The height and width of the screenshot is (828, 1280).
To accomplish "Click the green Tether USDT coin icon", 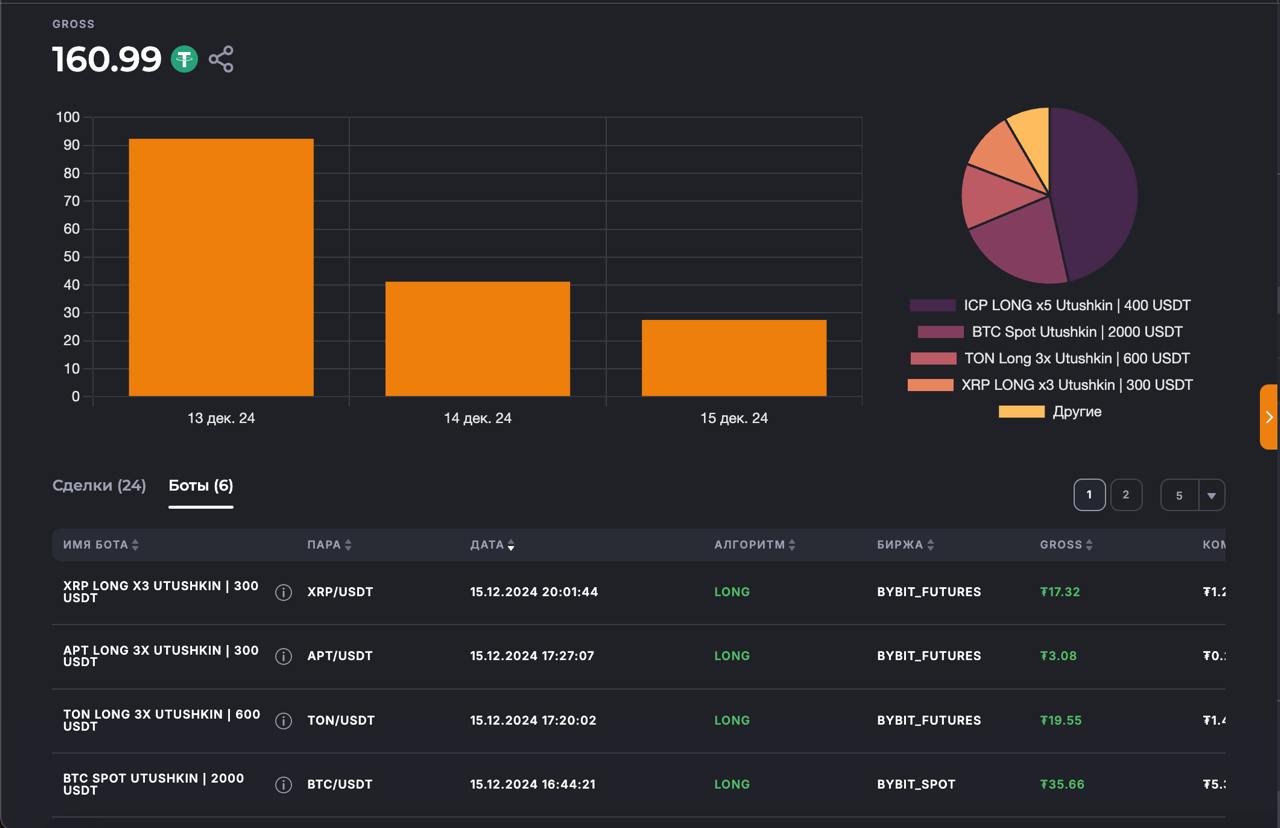I will [184, 59].
